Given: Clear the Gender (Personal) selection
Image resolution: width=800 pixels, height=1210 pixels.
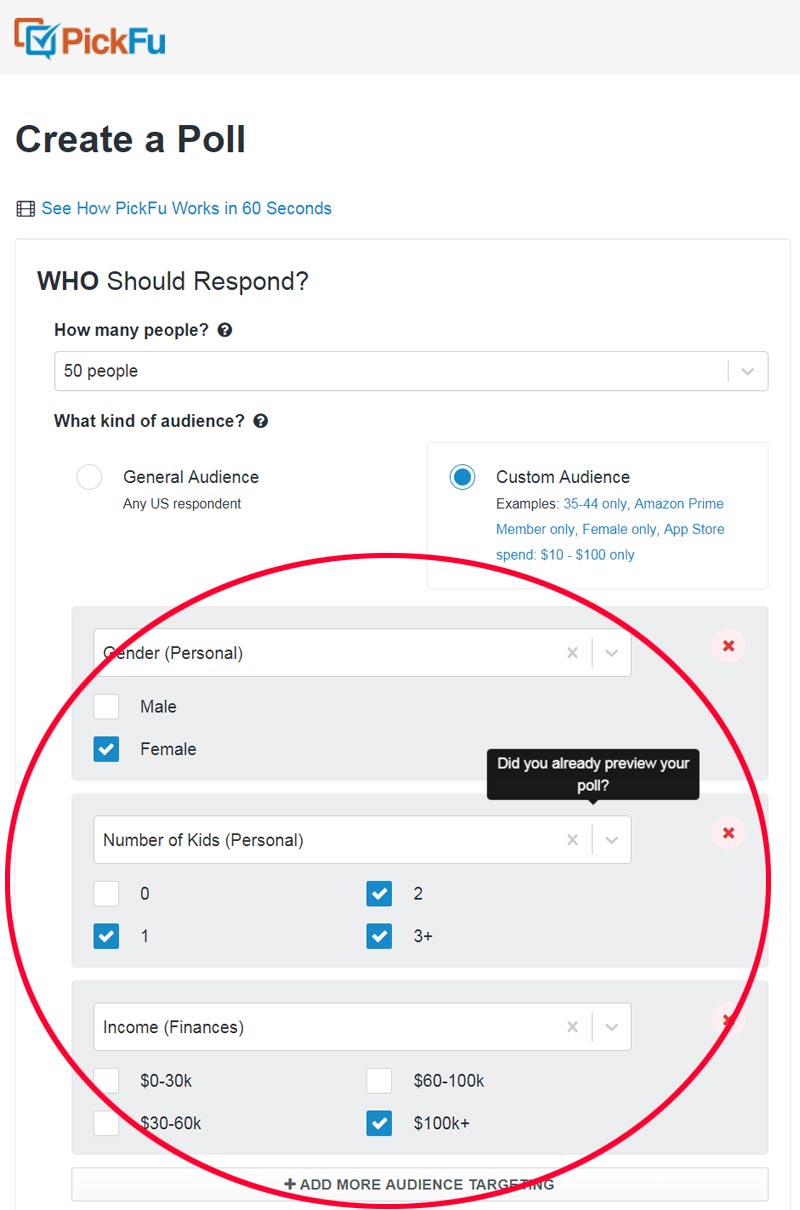Looking at the screenshot, I should [572, 653].
